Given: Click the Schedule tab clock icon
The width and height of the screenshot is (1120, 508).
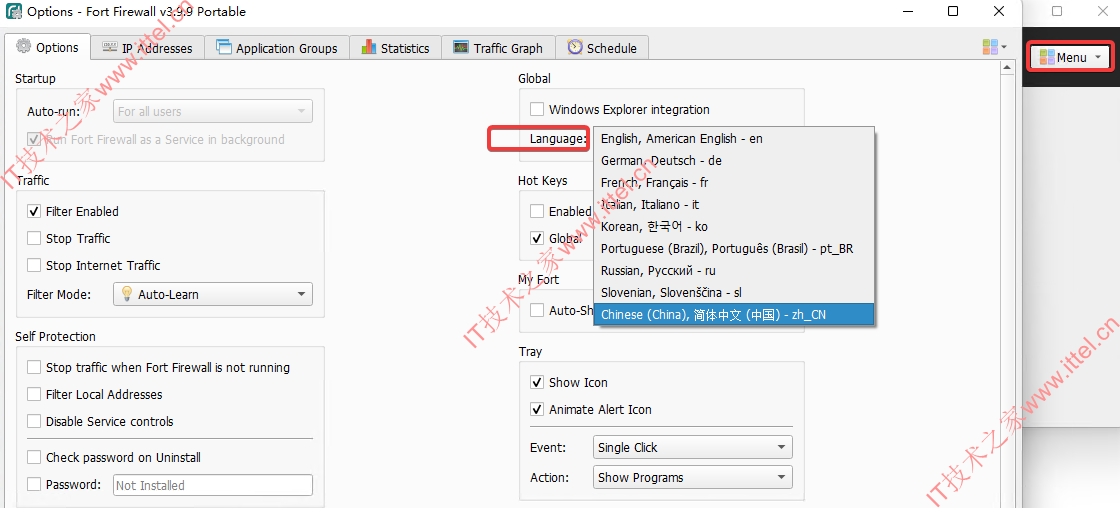Looking at the screenshot, I should (575, 46).
